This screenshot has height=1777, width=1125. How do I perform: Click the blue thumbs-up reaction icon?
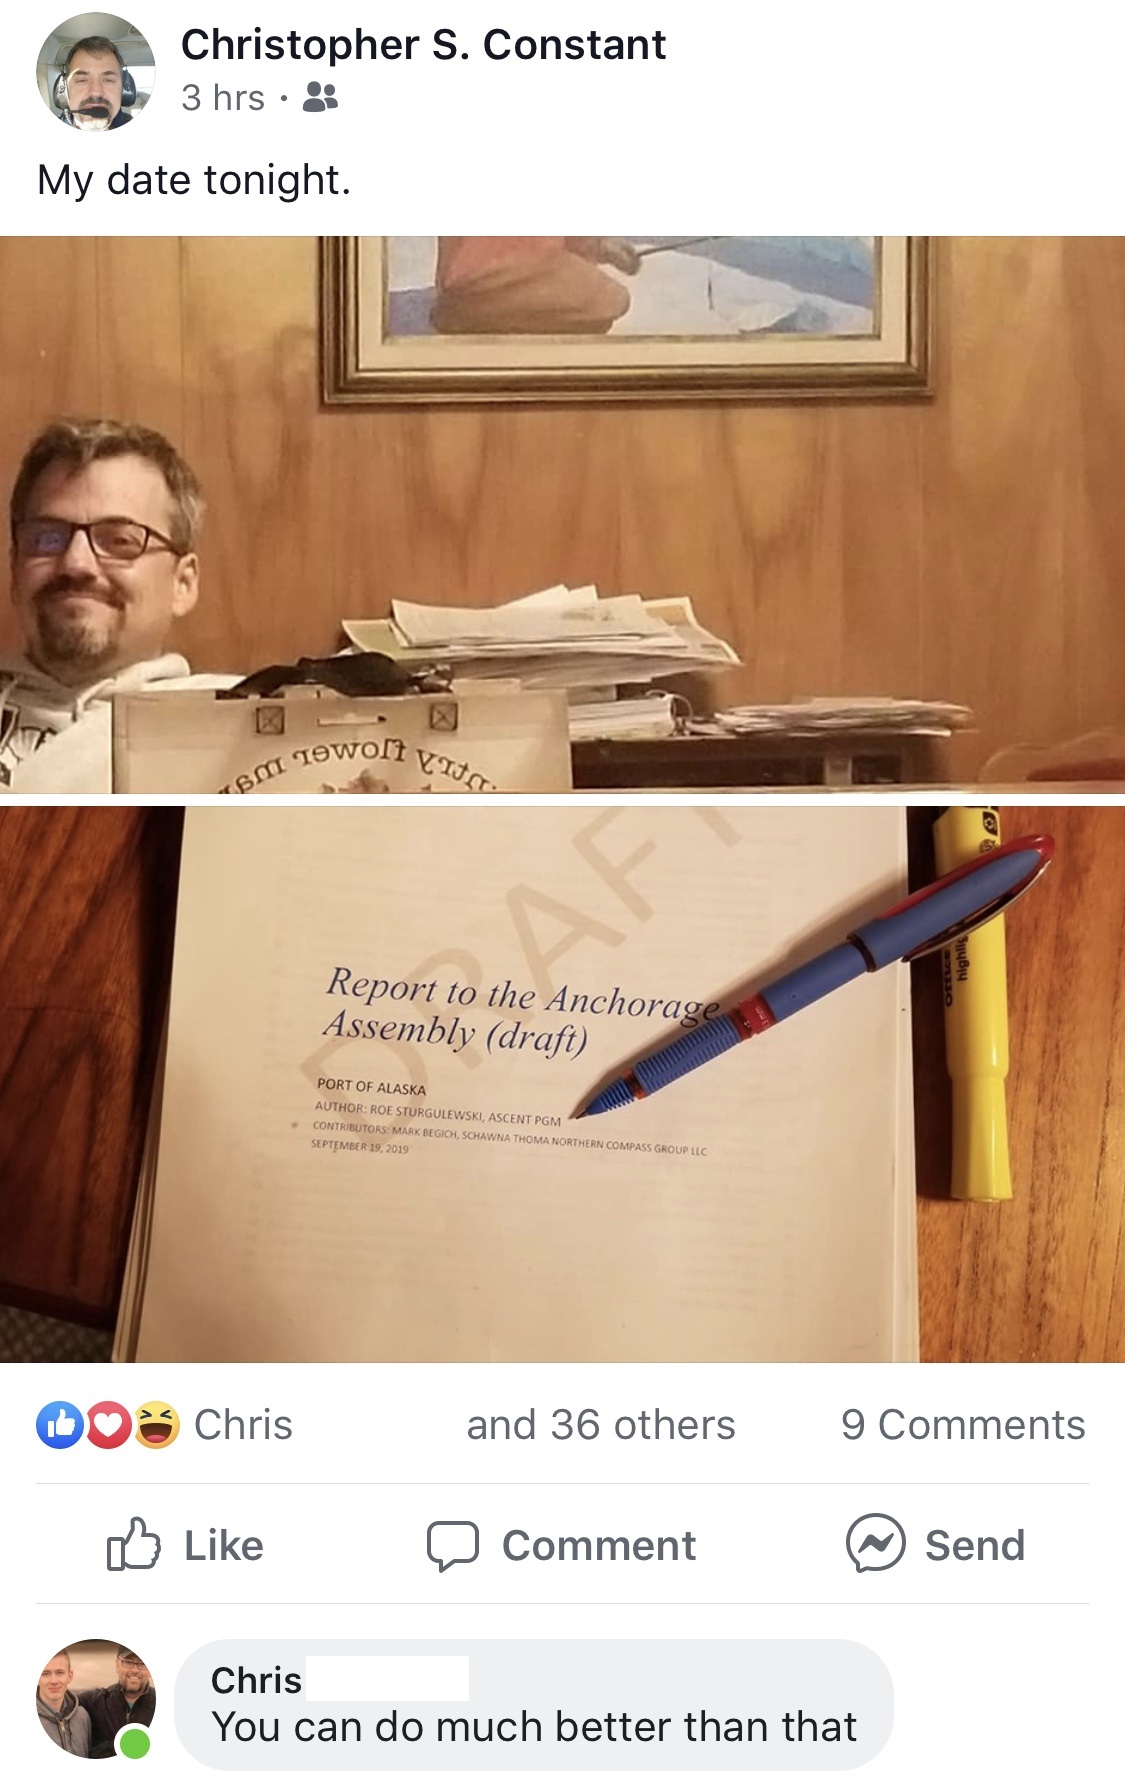[x=60, y=1425]
